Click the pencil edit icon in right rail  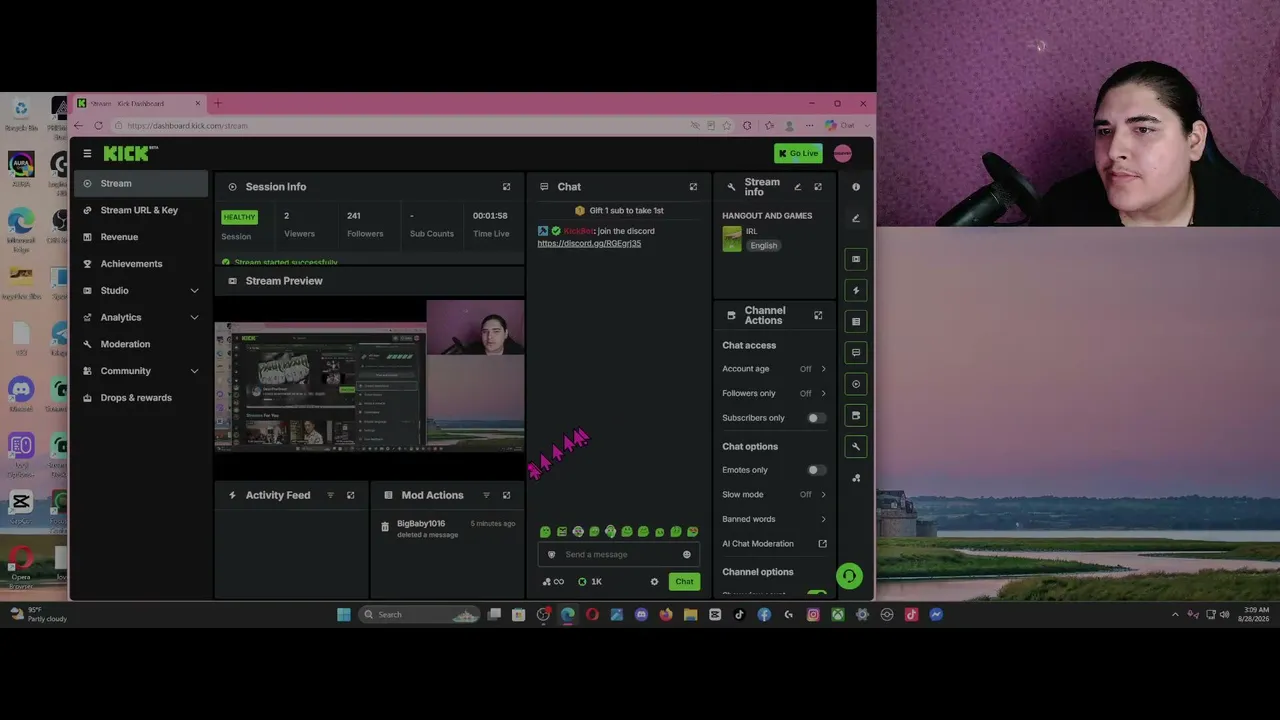pyautogui.click(x=855, y=218)
